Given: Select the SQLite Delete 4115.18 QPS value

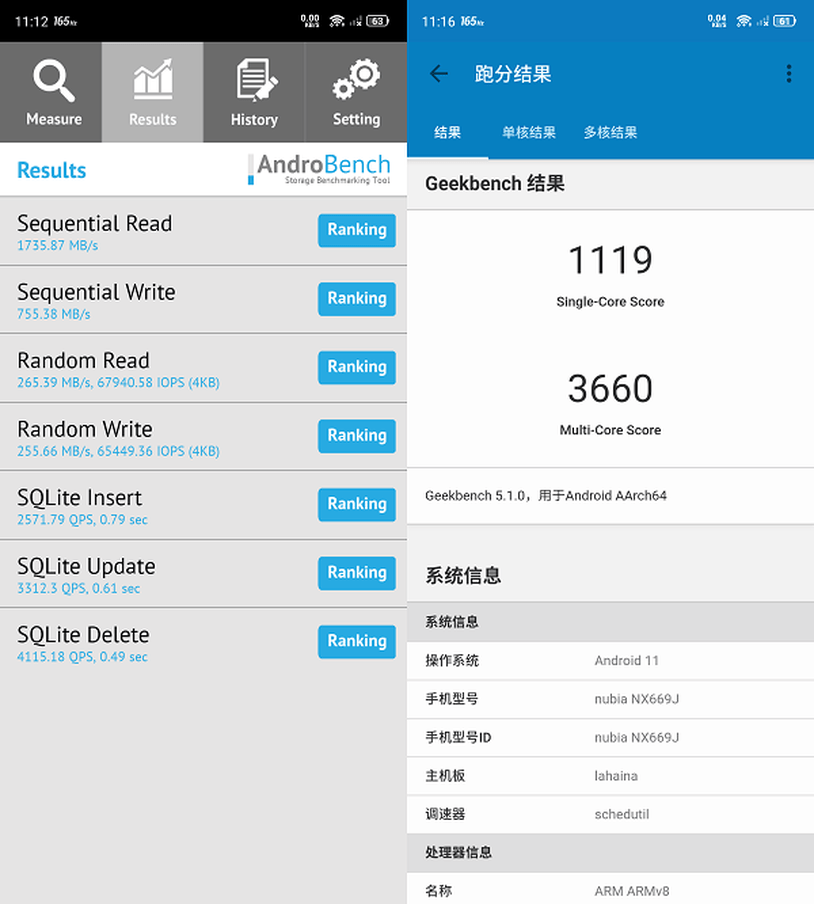Looking at the screenshot, I should 82,657.
